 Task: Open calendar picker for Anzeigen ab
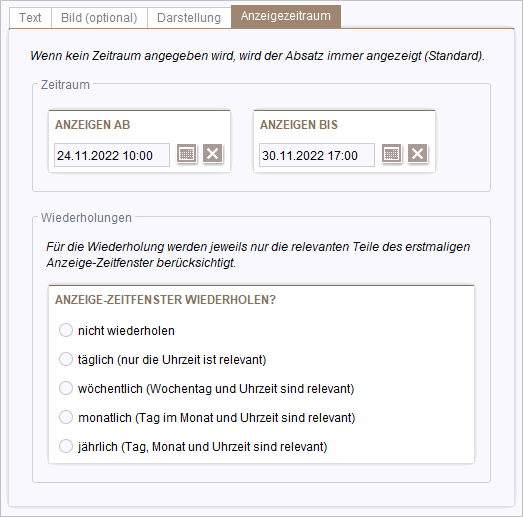tap(186, 154)
